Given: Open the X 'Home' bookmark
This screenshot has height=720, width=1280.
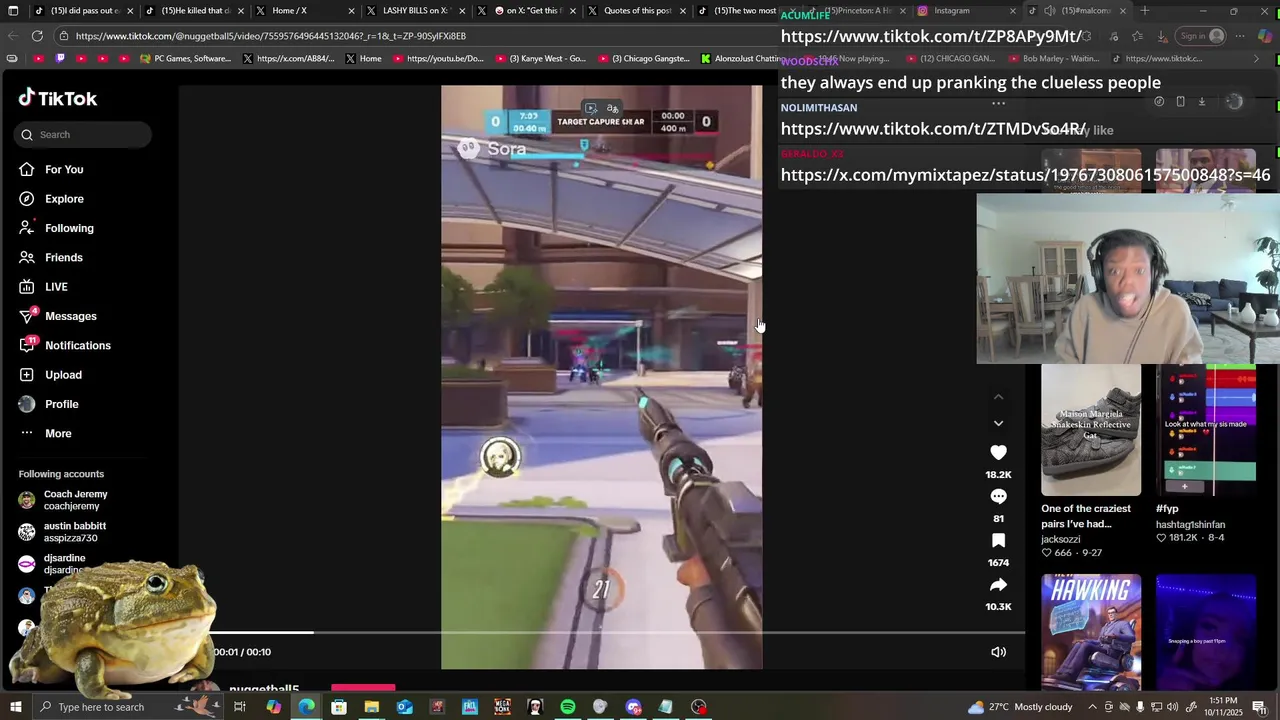Looking at the screenshot, I should pos(363,59).
